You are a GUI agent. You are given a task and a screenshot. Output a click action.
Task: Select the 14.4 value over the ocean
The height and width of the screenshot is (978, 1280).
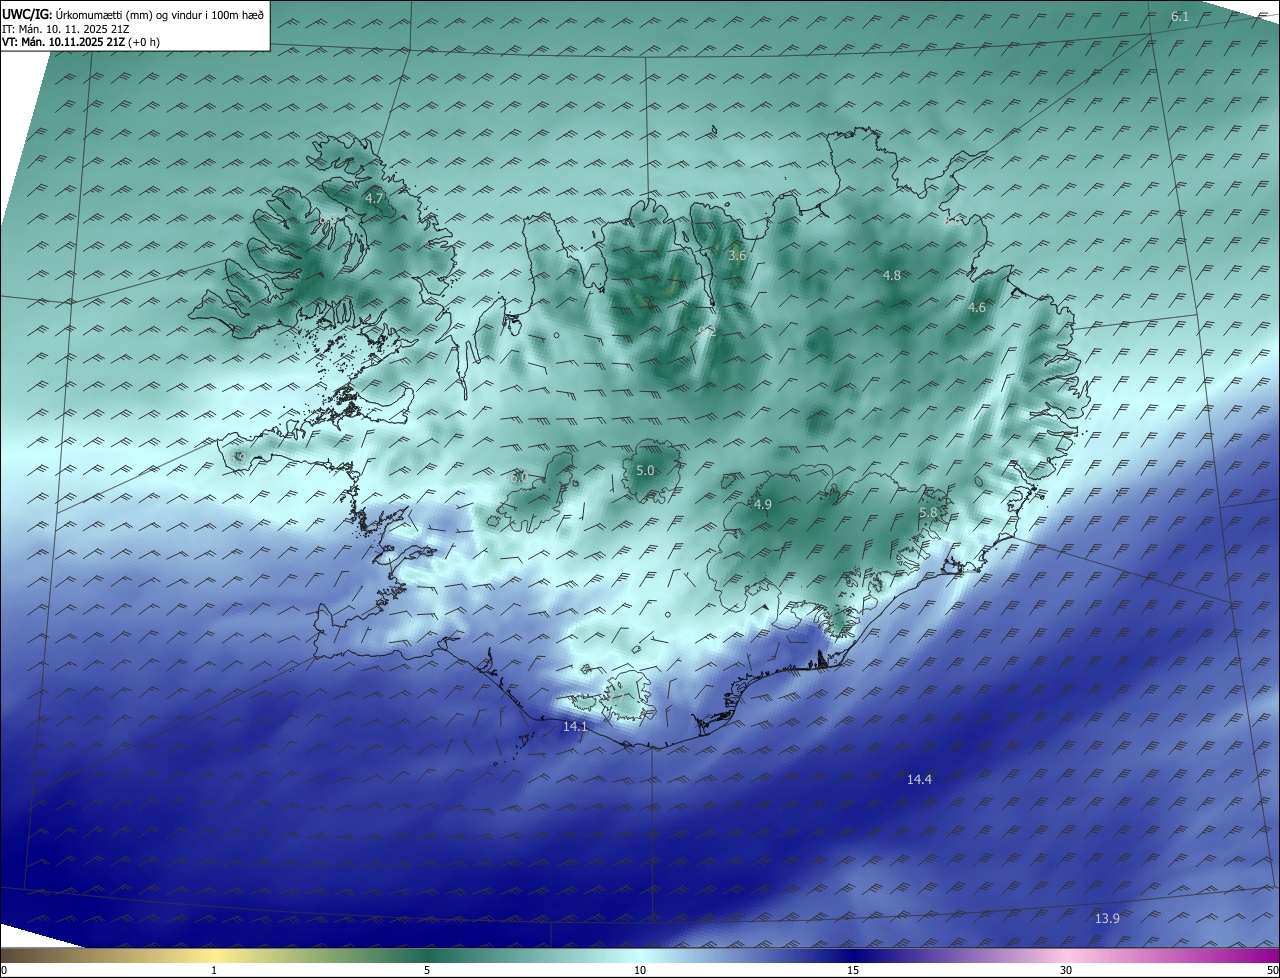tap(919, 779)
